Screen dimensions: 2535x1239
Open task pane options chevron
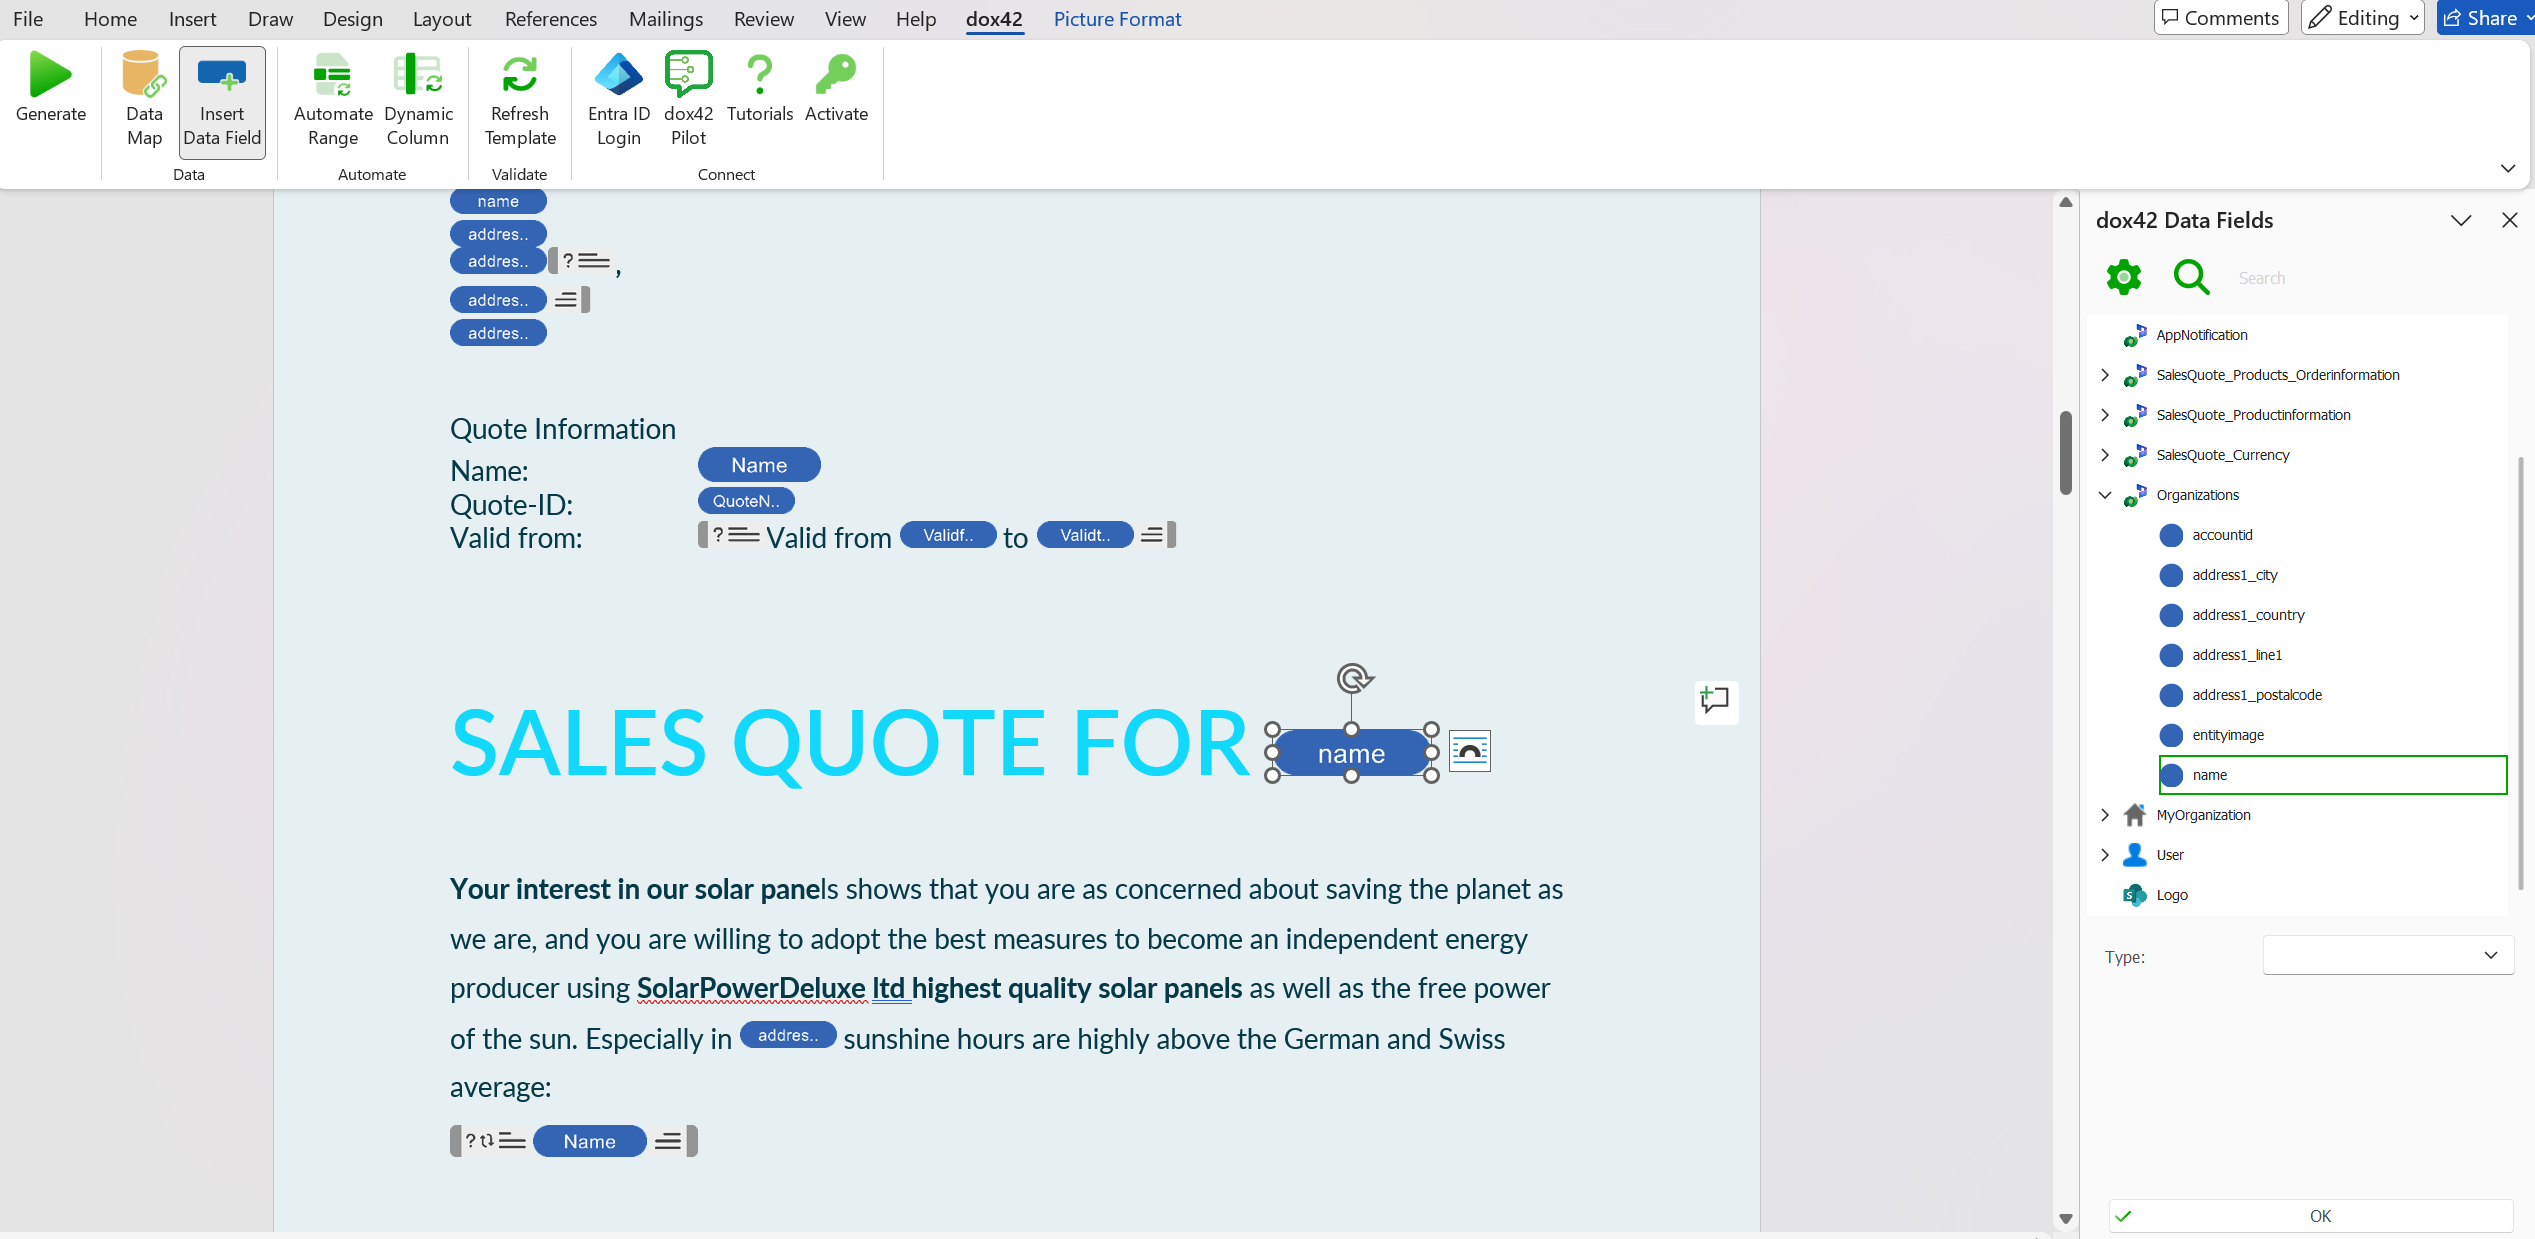[x=2460, y=220]
